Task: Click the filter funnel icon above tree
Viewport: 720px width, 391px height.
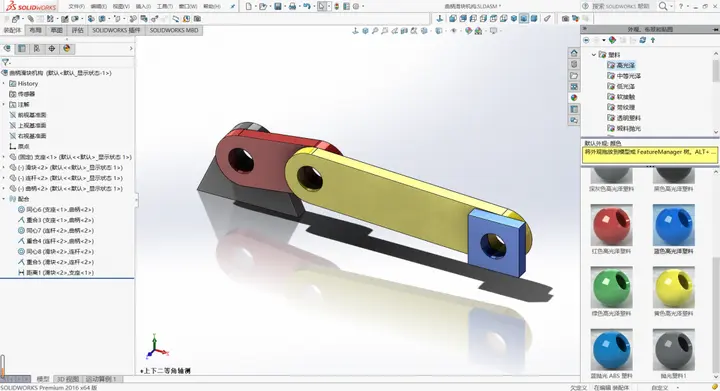Action: click(6, 62)
